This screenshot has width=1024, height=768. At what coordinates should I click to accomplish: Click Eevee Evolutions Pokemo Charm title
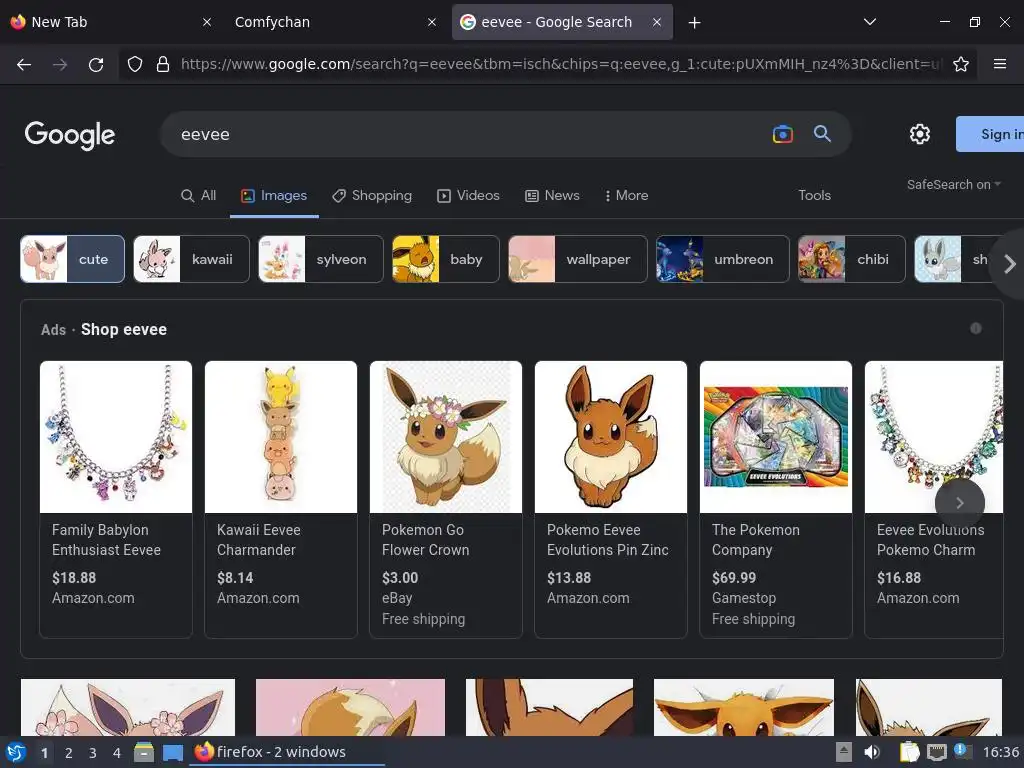930,540
